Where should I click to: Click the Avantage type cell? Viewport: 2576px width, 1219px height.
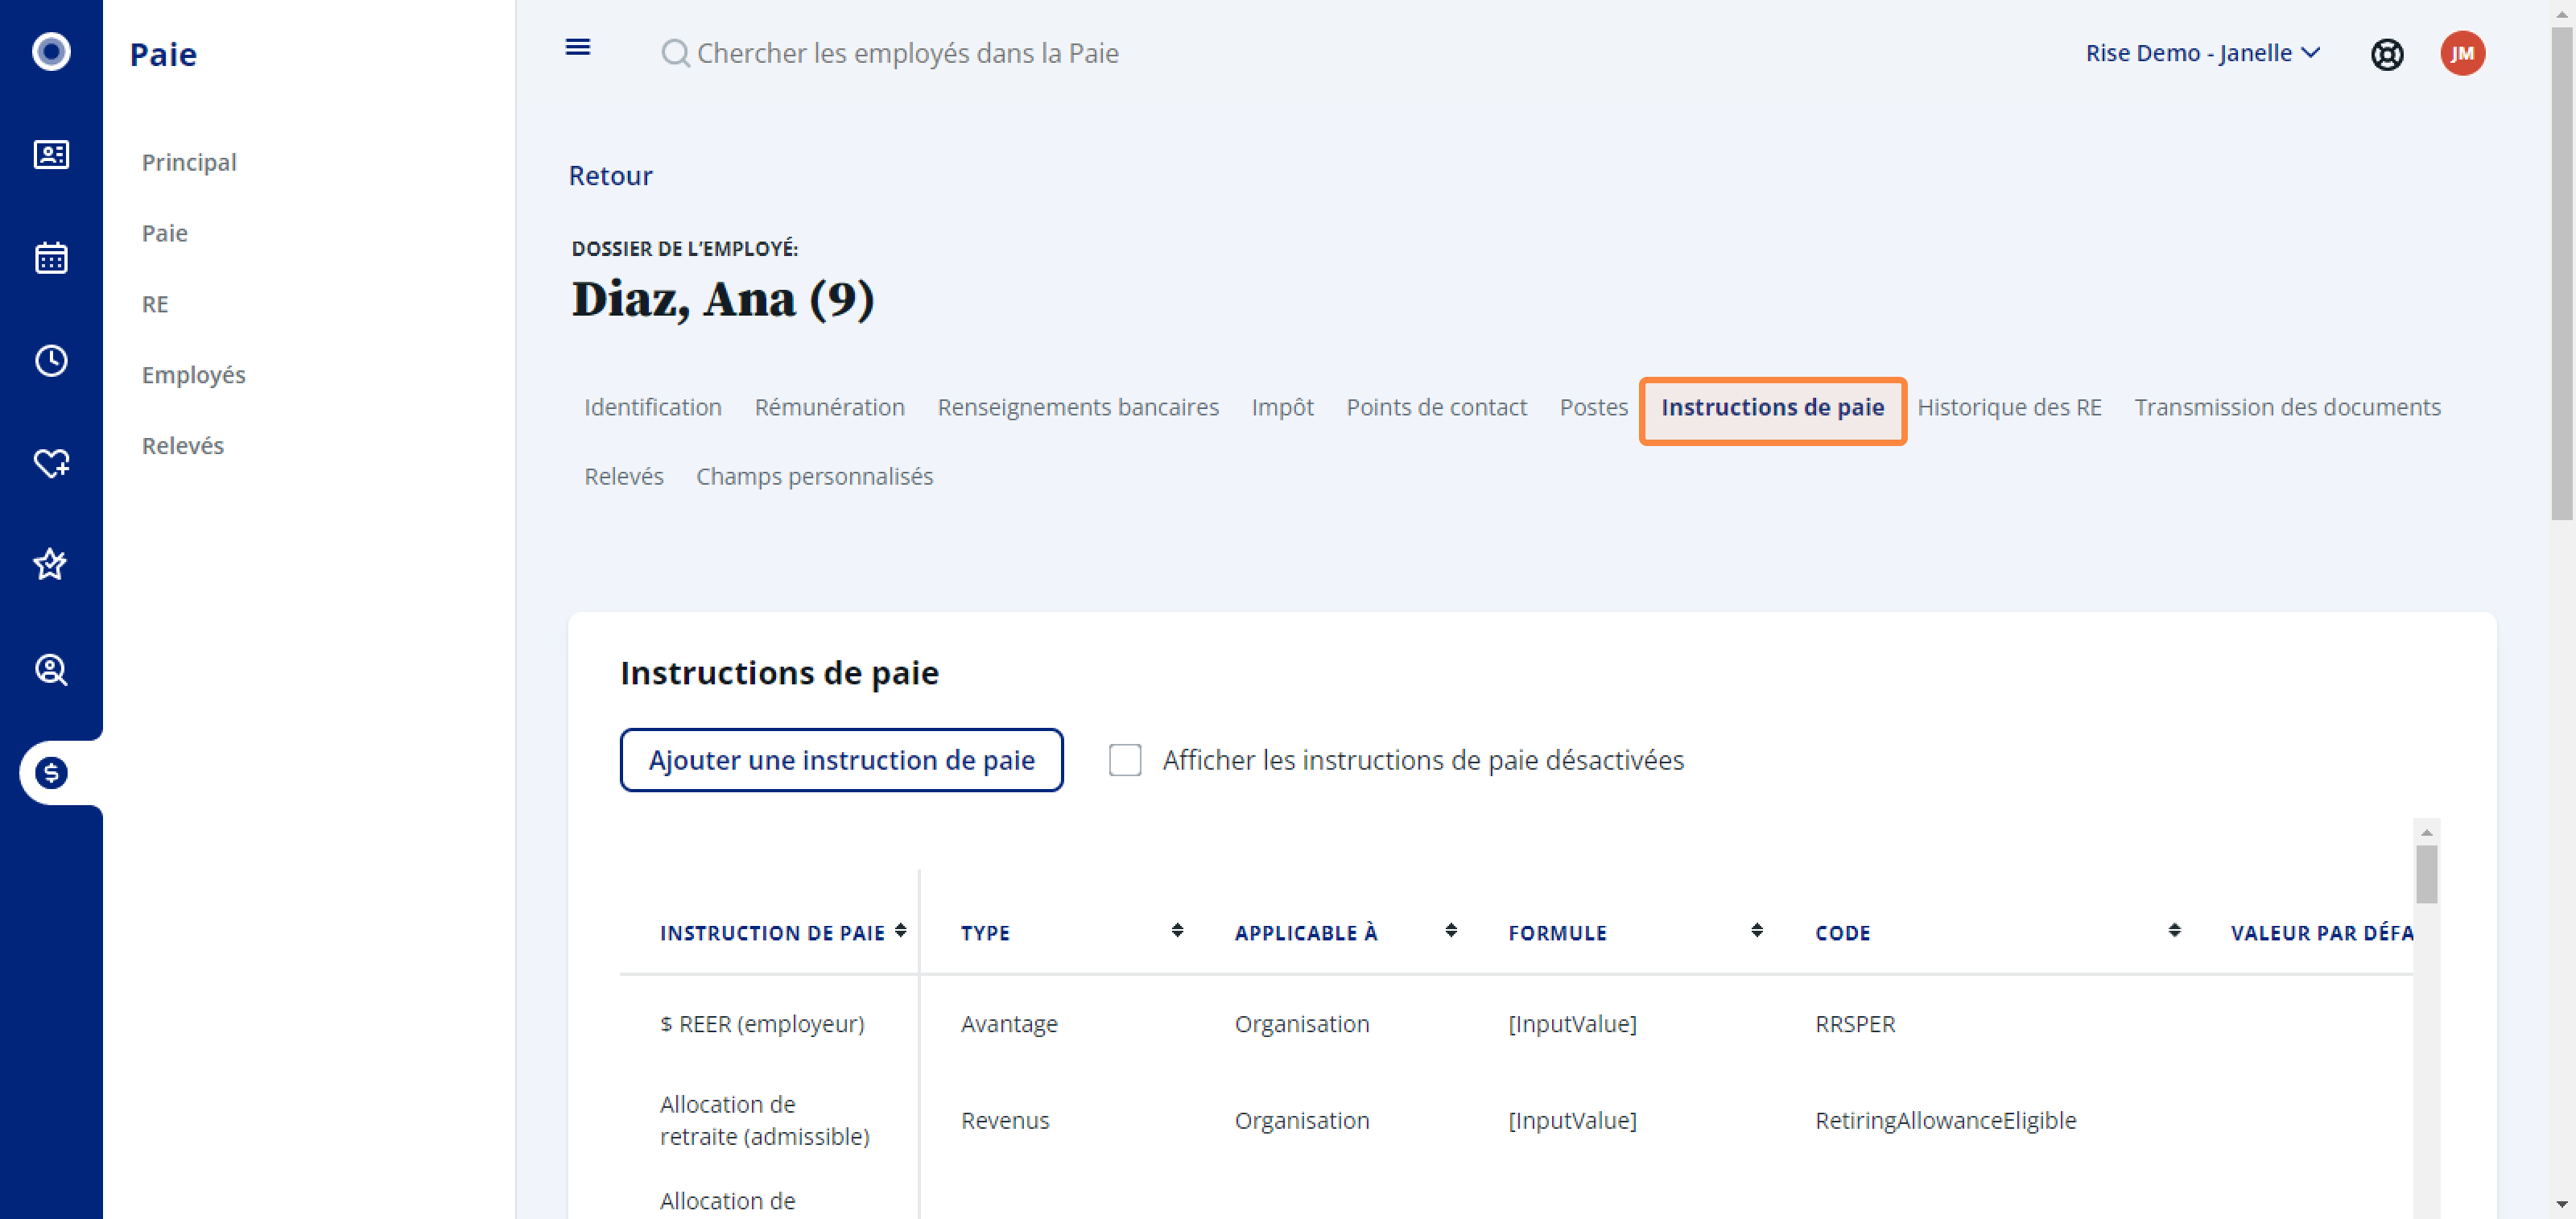point(1009,1024)
